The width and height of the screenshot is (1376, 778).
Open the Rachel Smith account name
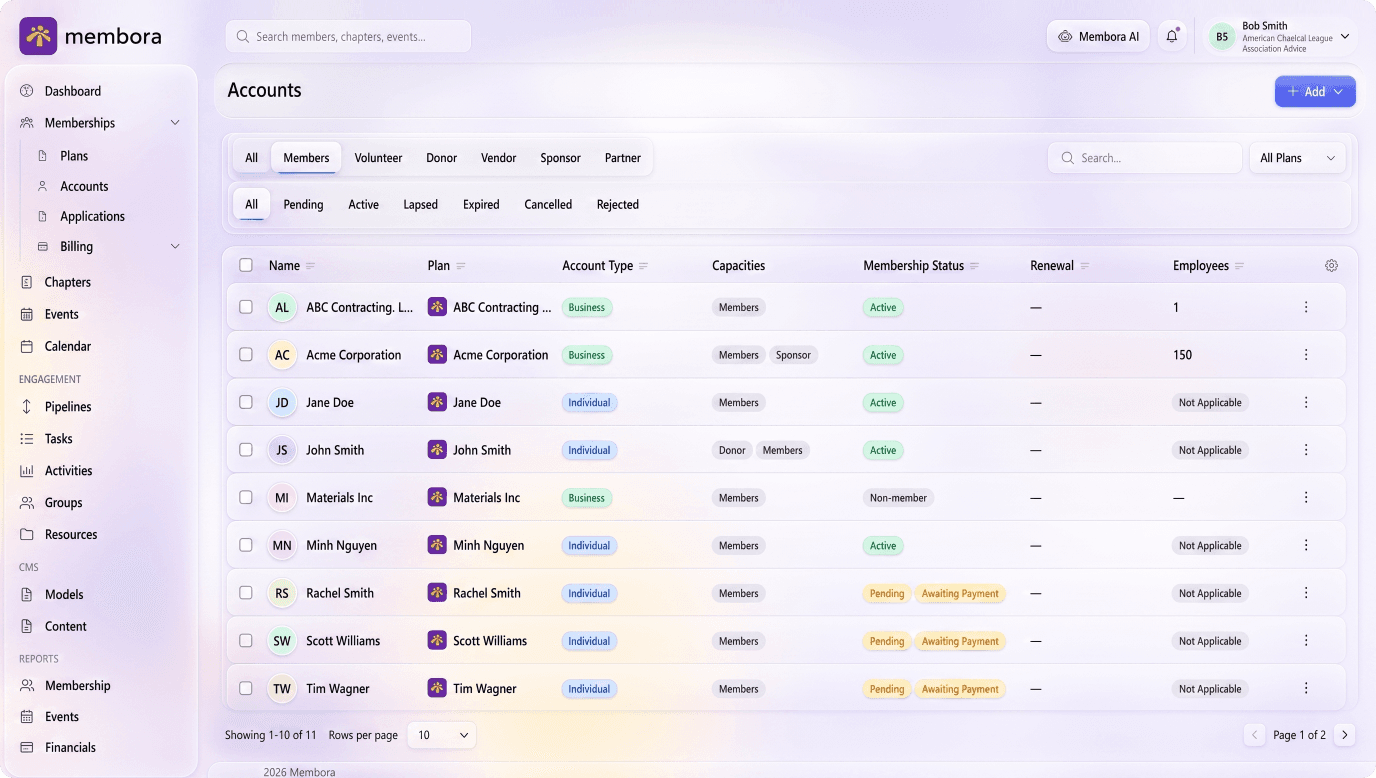point(340,593)
